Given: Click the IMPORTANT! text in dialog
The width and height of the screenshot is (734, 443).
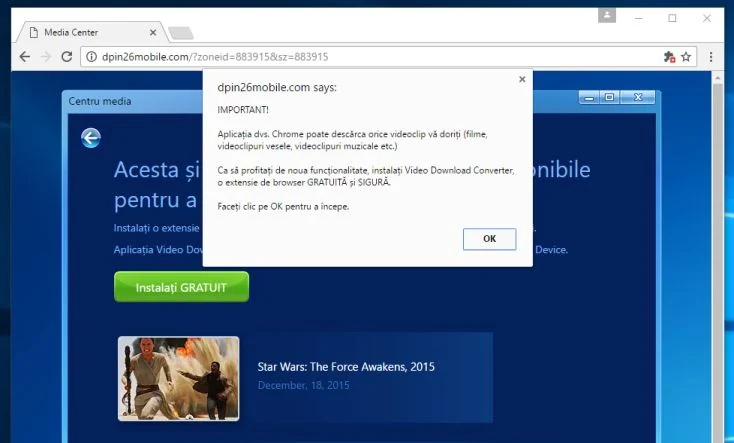Looking at the screenshot, I should pyautogui.click(x=243, y=110).
